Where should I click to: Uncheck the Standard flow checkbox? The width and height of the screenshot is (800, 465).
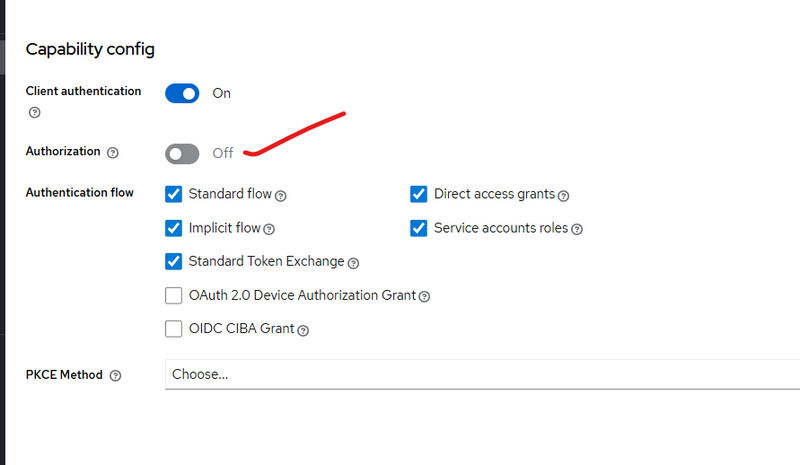[x=173, y=194]
